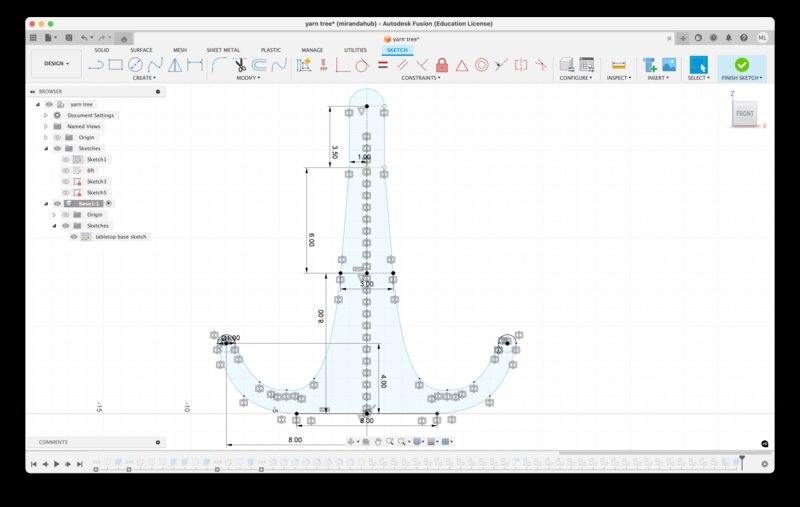Choose the Fillet tool in Modify
800x507 pixels.
[219, 65]
